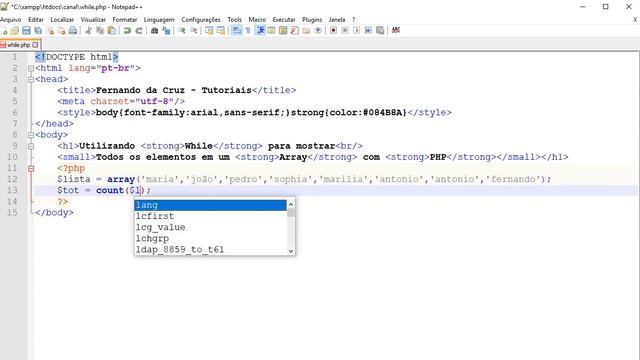Open the Formatar menu
640x360 pixels.
click(125, 20)
